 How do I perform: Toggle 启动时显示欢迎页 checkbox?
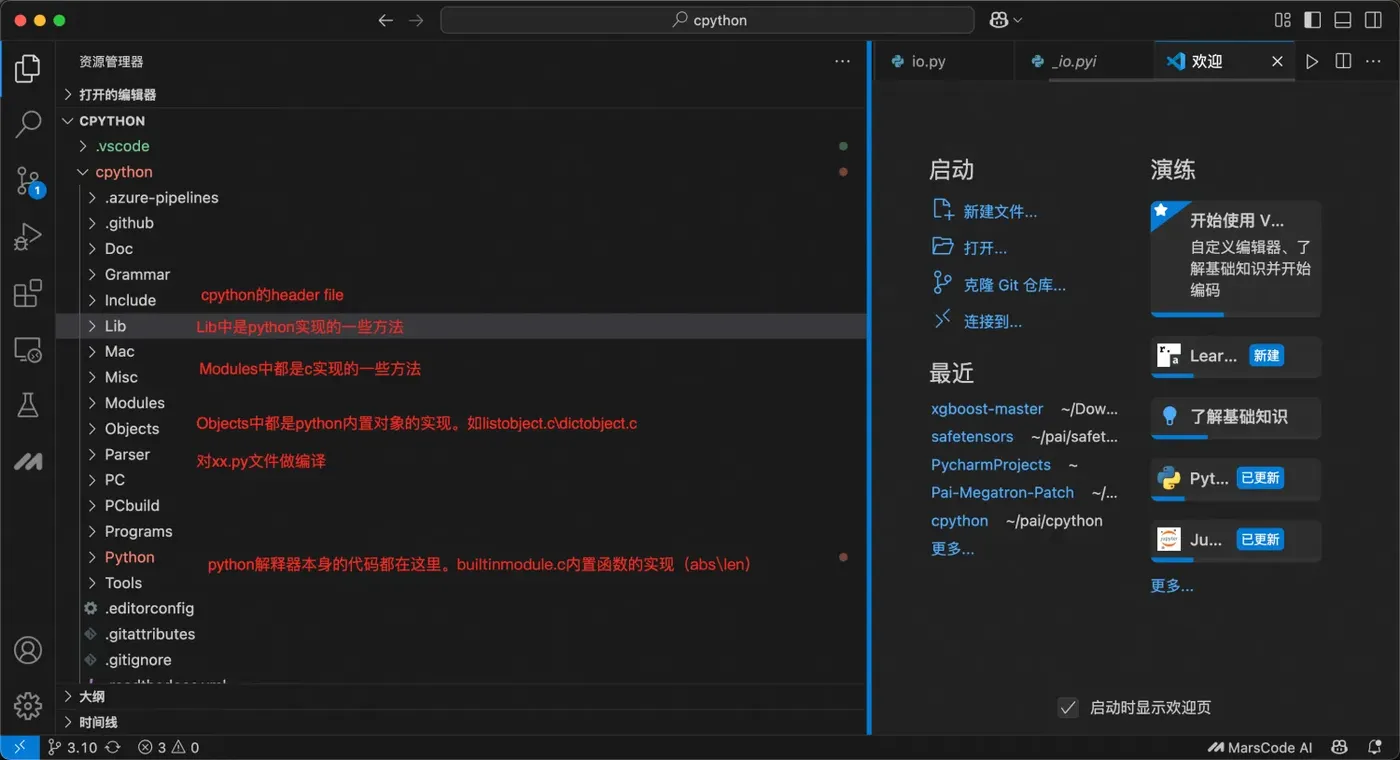pyautogui.click(x=1068, y=707)
